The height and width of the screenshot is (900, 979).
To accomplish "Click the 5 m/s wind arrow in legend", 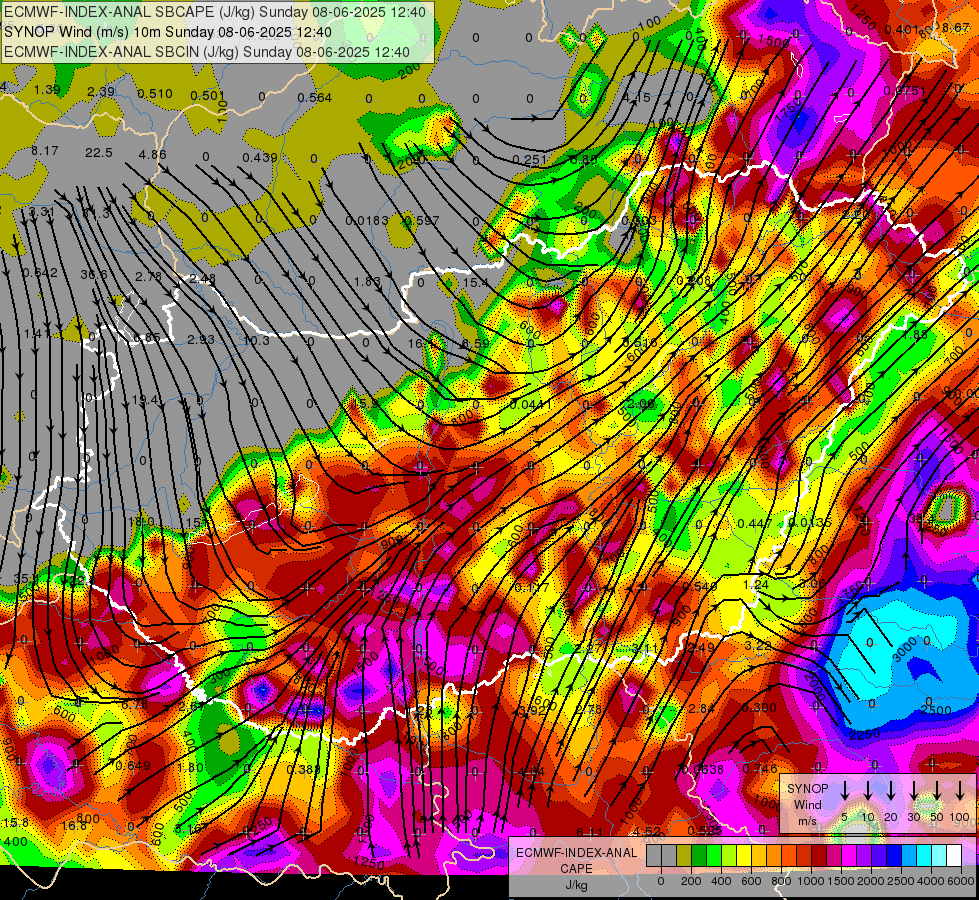I will [844, 791].
